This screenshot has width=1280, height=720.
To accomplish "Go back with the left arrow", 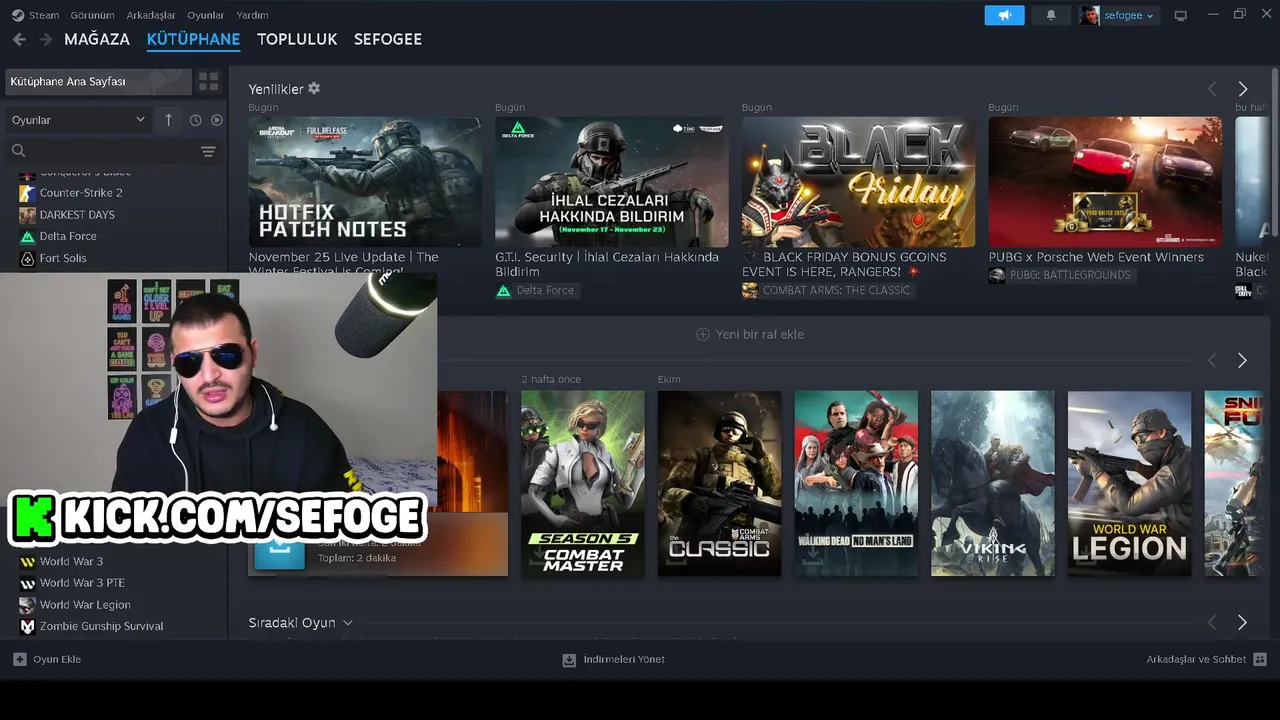I will click(19, 39).
